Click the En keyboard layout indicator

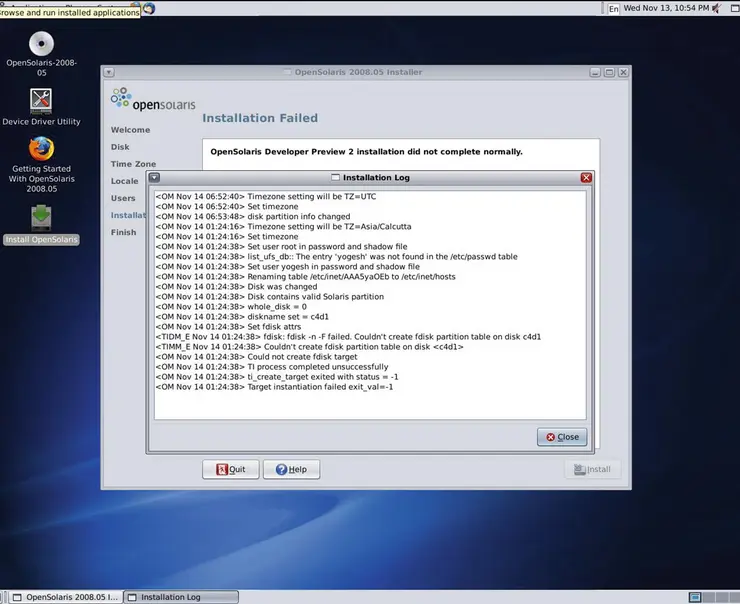click(x=613, y=8)
